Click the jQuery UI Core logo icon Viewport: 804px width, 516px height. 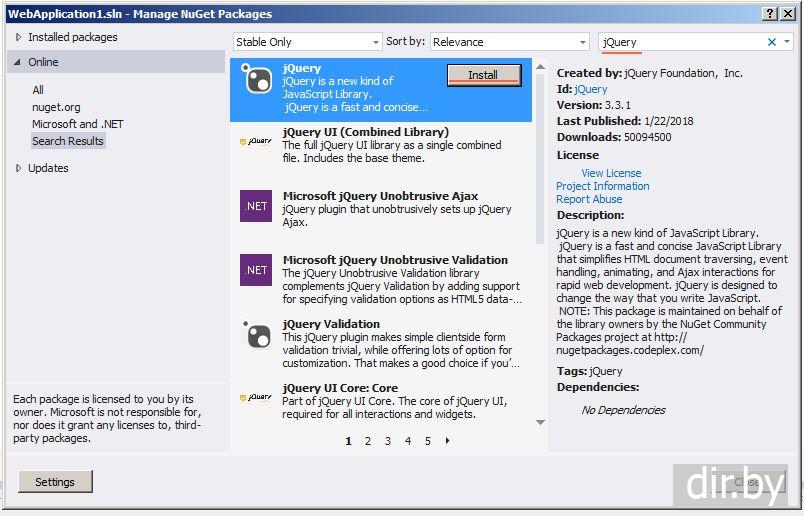(x=256, y=397)
